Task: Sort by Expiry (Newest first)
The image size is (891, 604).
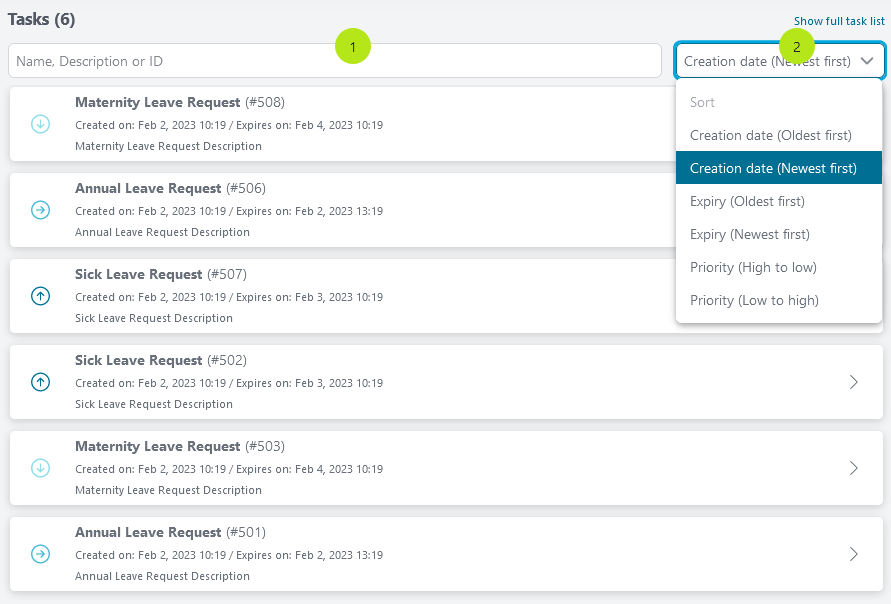Action: (x=778, y=234)
